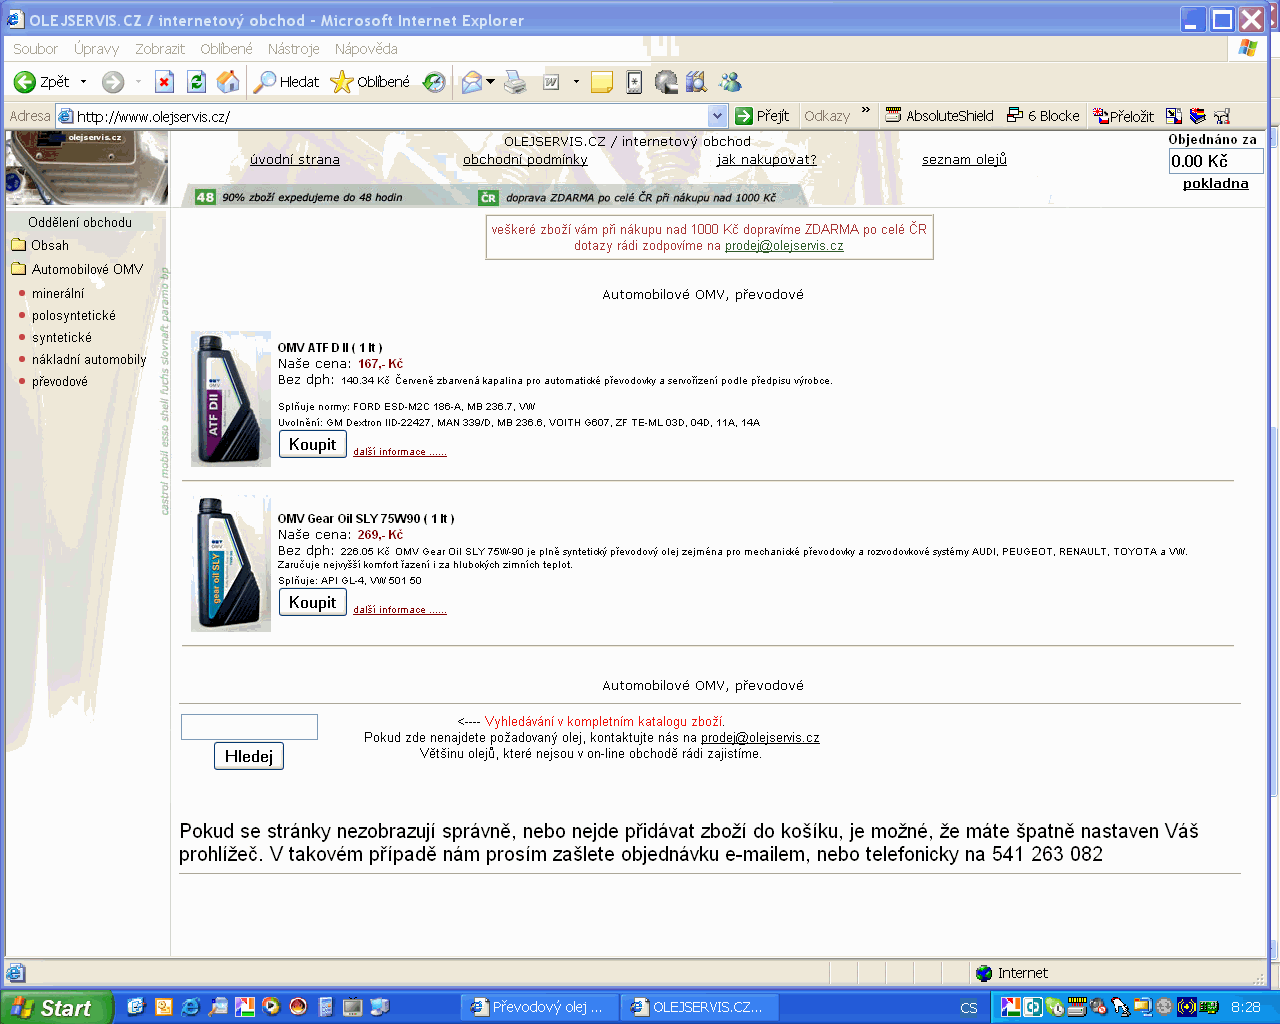
Task: Open the Oblíbené favorites star button
Action: [370, 82]
